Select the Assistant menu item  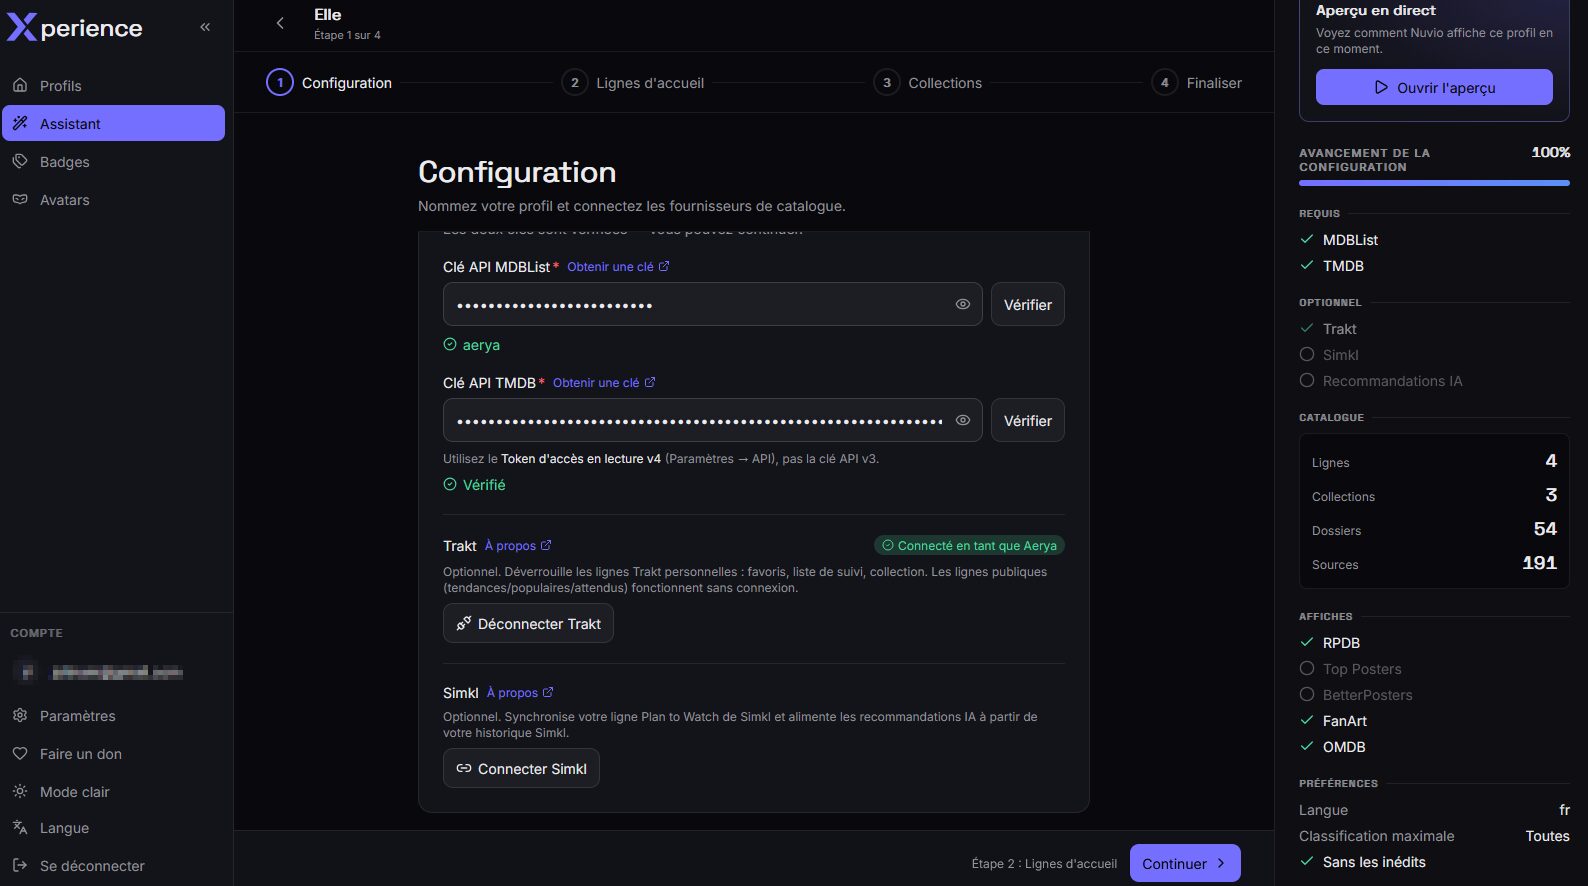point(113,124)
